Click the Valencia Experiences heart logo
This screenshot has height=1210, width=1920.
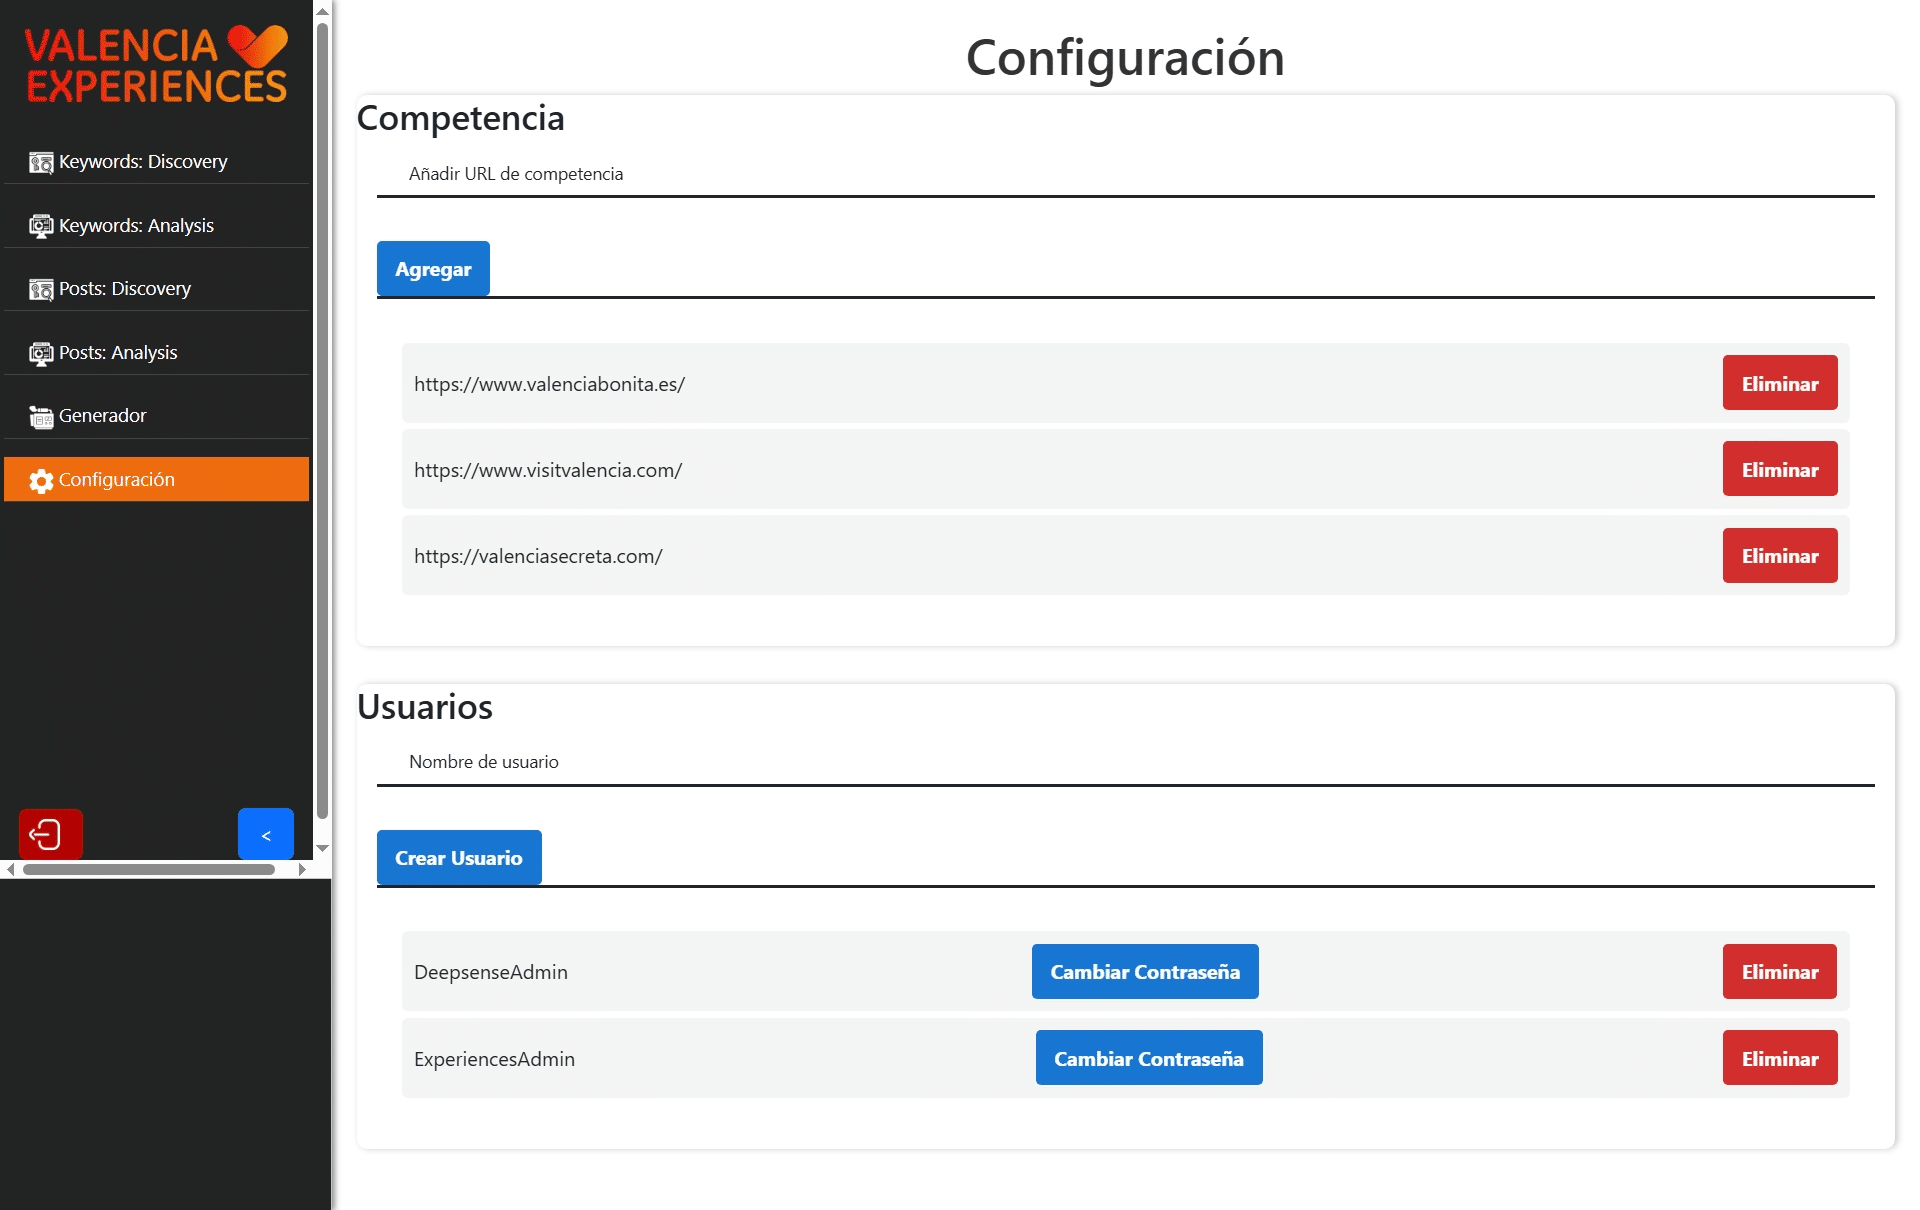(257, 46)
